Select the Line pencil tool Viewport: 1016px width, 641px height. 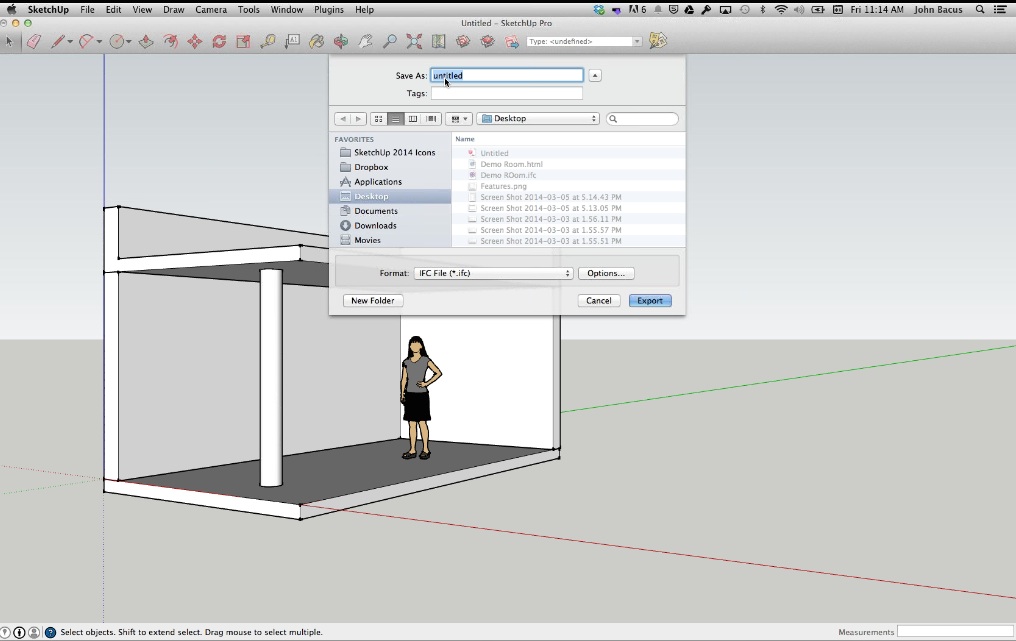[58, 41]
